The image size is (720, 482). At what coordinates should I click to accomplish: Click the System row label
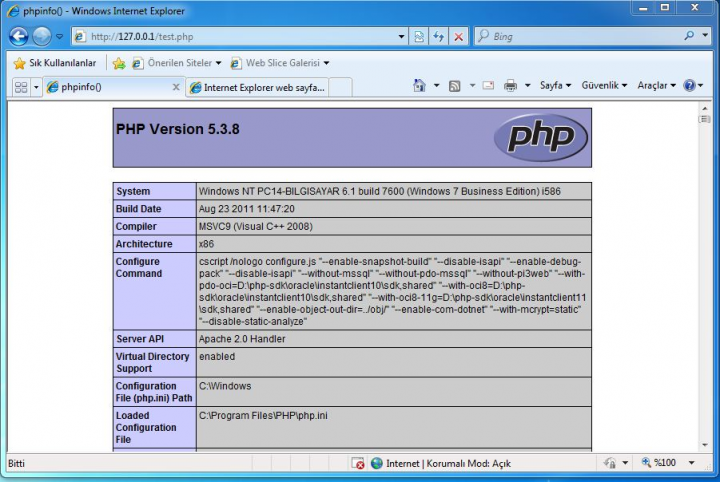click(133, 191)
